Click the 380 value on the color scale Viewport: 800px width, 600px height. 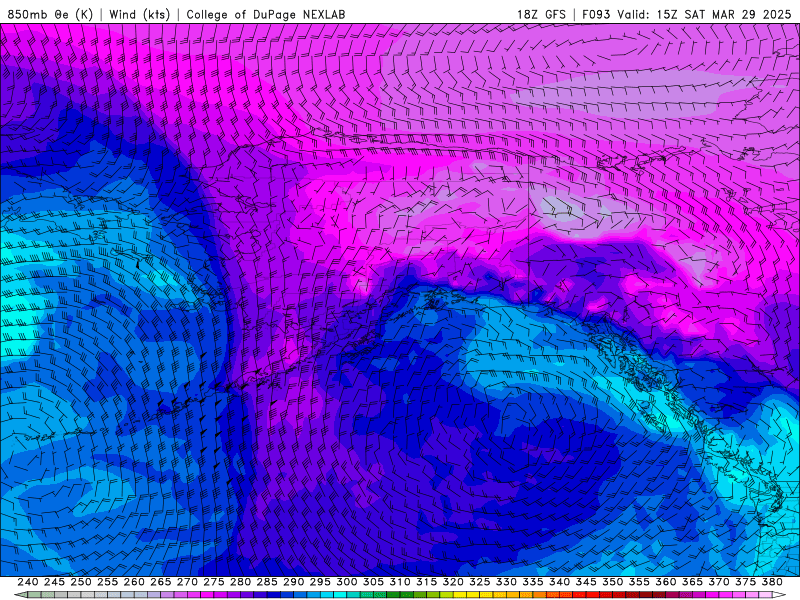(x=772, y=582)
